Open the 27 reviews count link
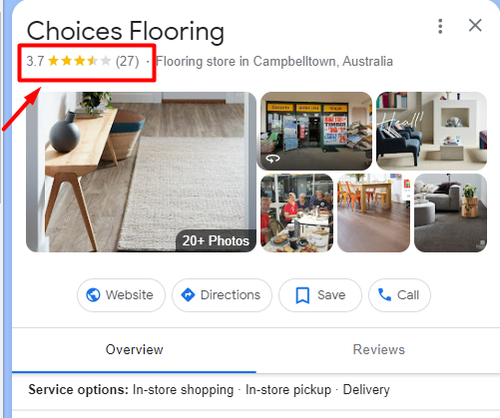 point(127,62)
